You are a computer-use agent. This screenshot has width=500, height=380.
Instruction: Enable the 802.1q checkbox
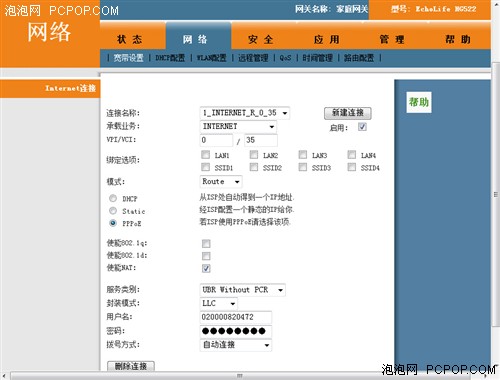pos(206,244)
